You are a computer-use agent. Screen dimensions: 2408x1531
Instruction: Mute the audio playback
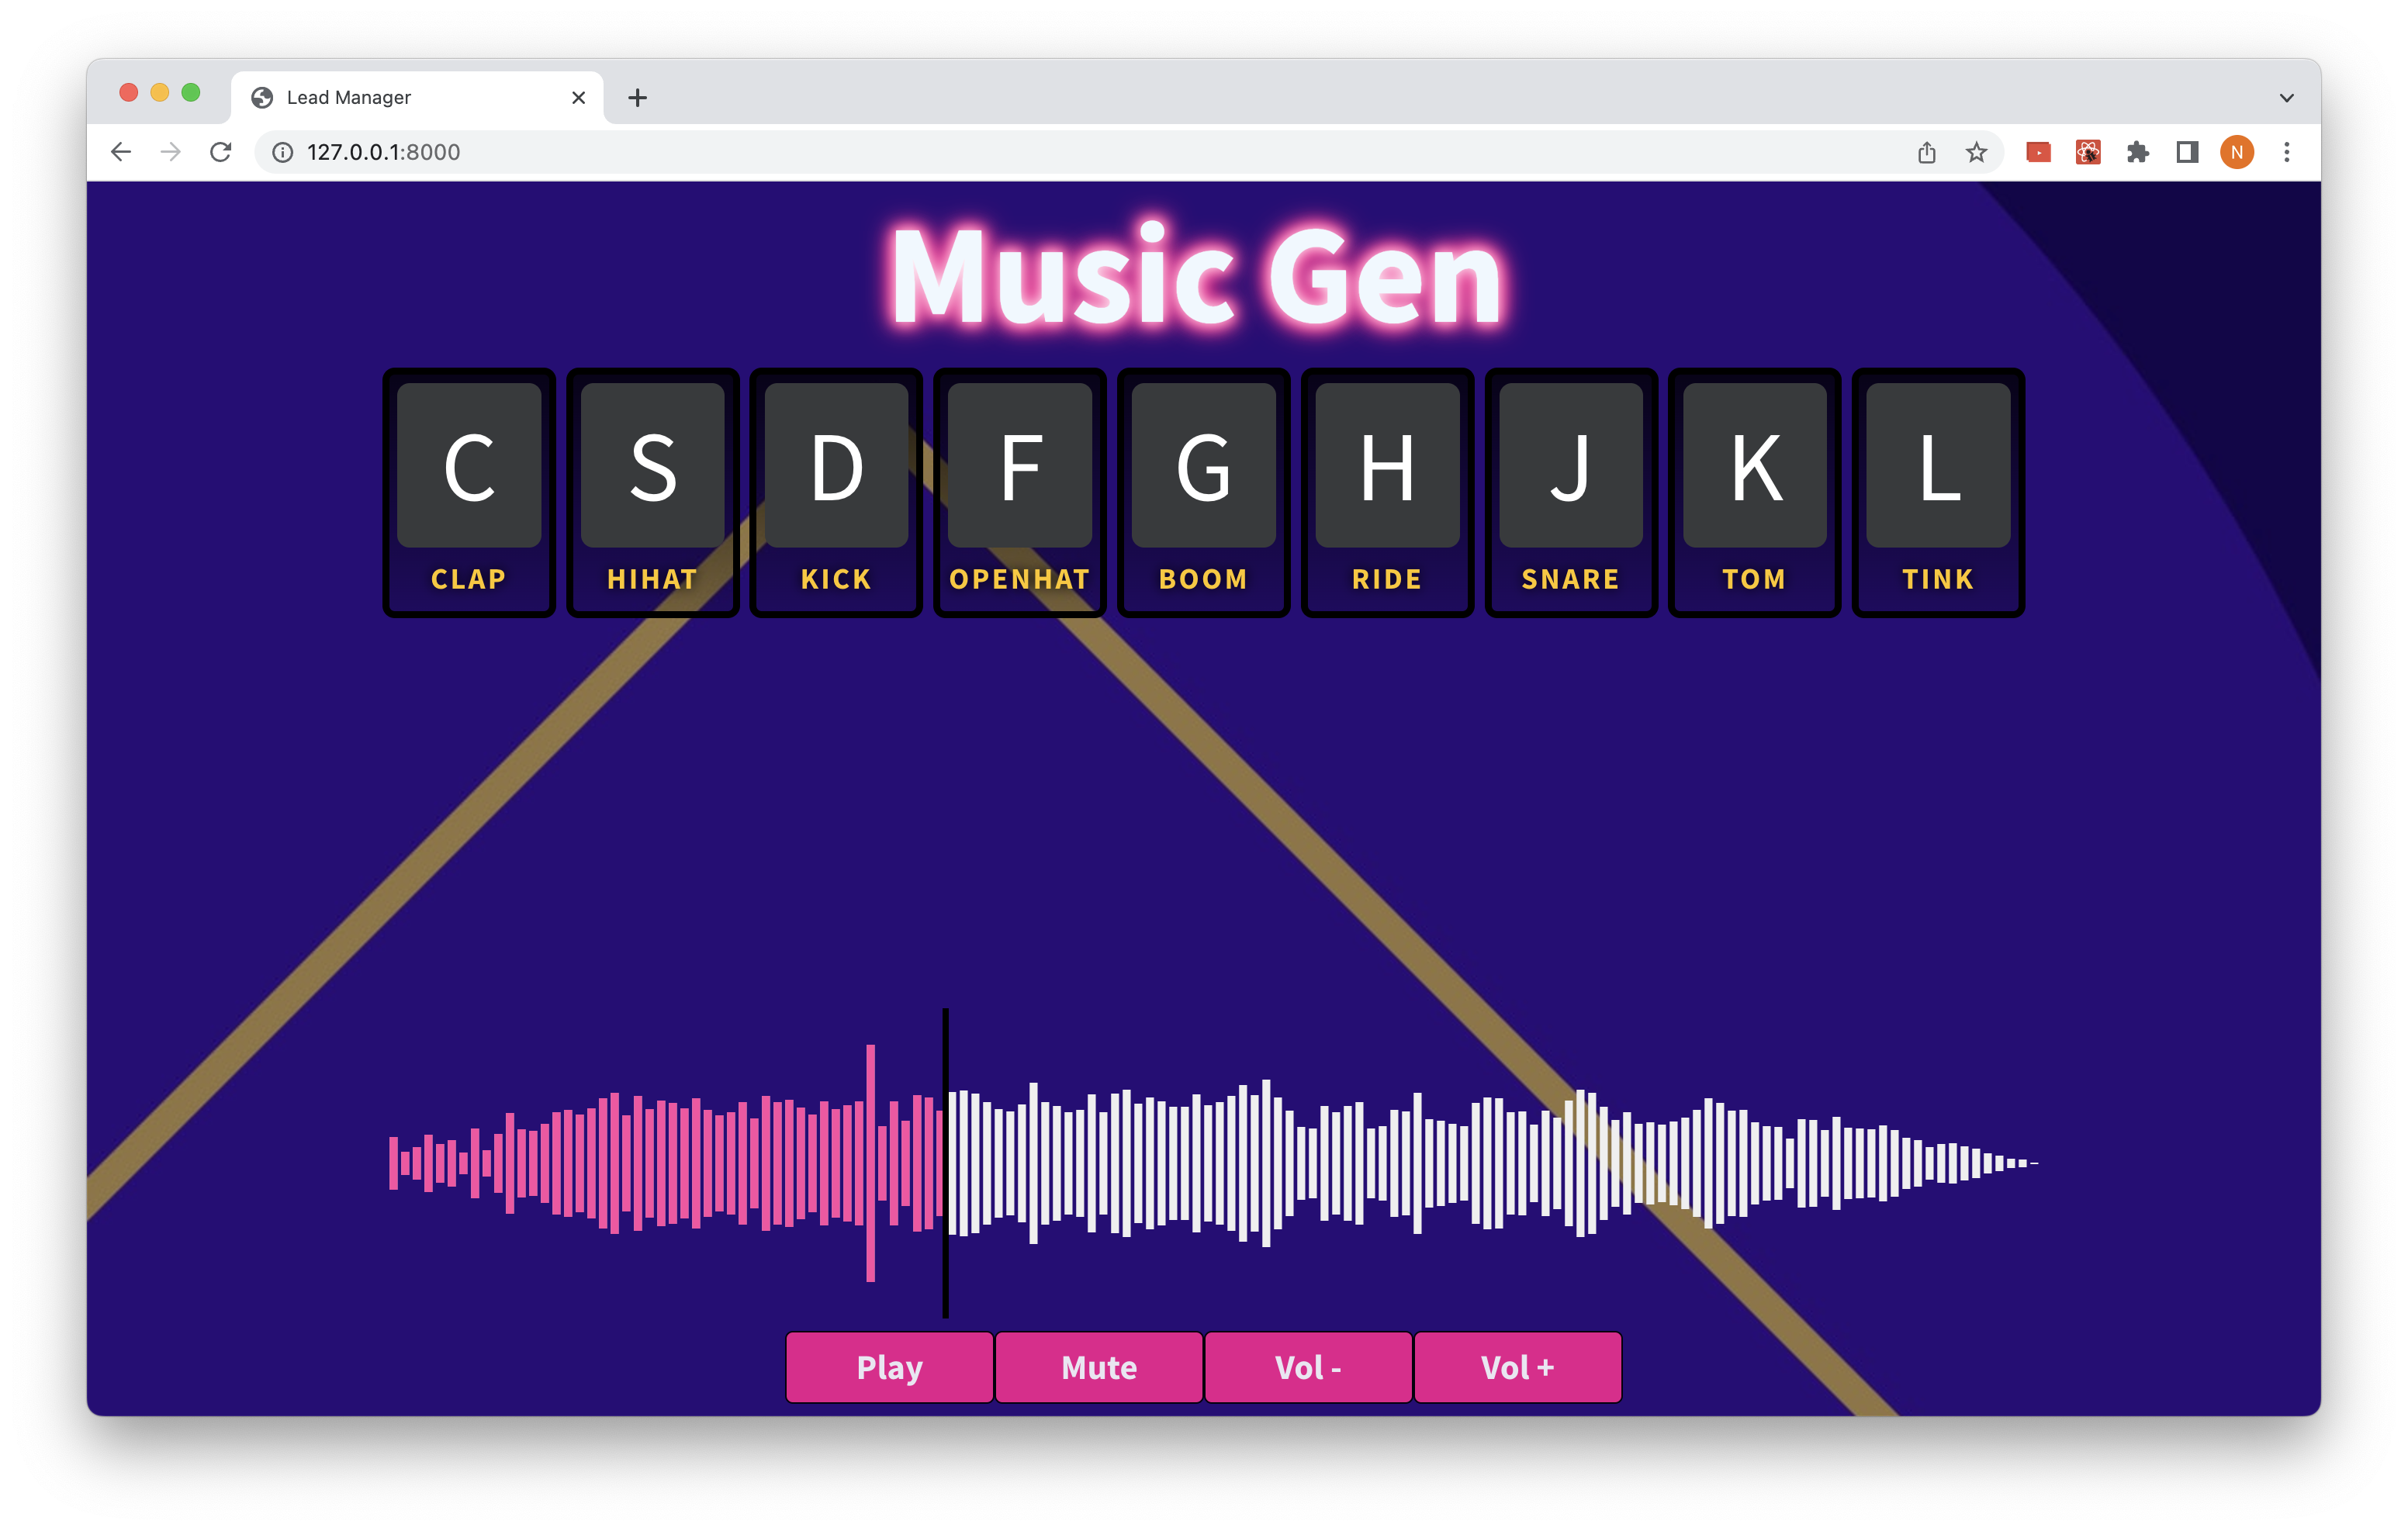coord(1097,1367)
